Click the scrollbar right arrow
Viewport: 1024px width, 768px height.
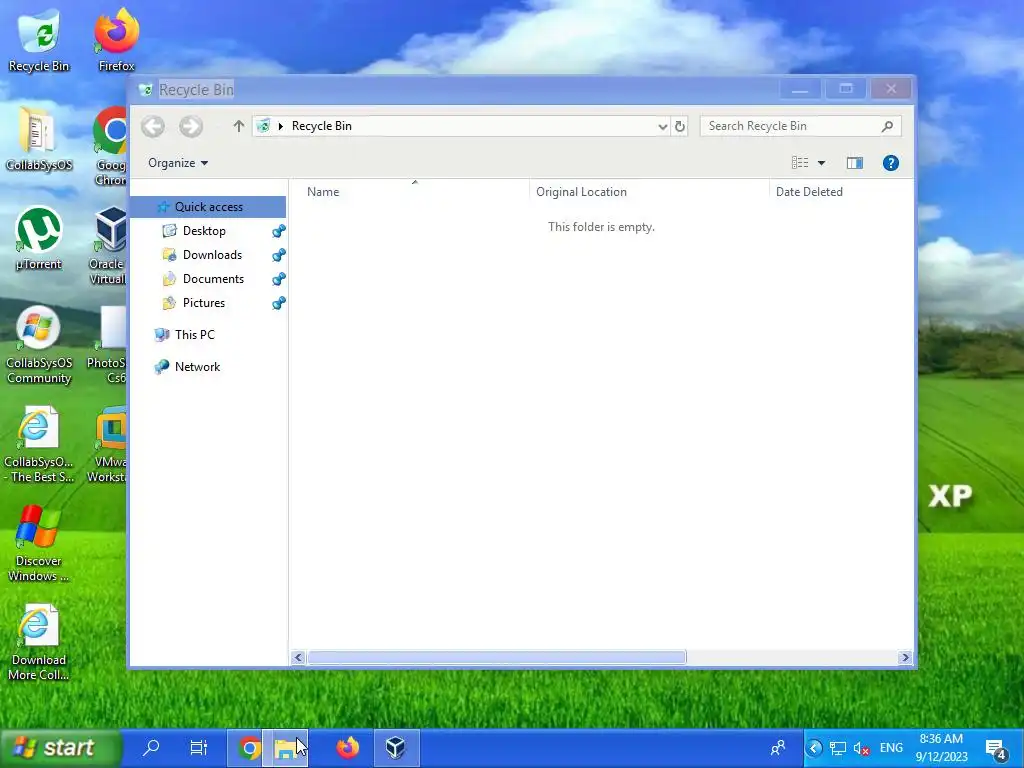point(904,658)
